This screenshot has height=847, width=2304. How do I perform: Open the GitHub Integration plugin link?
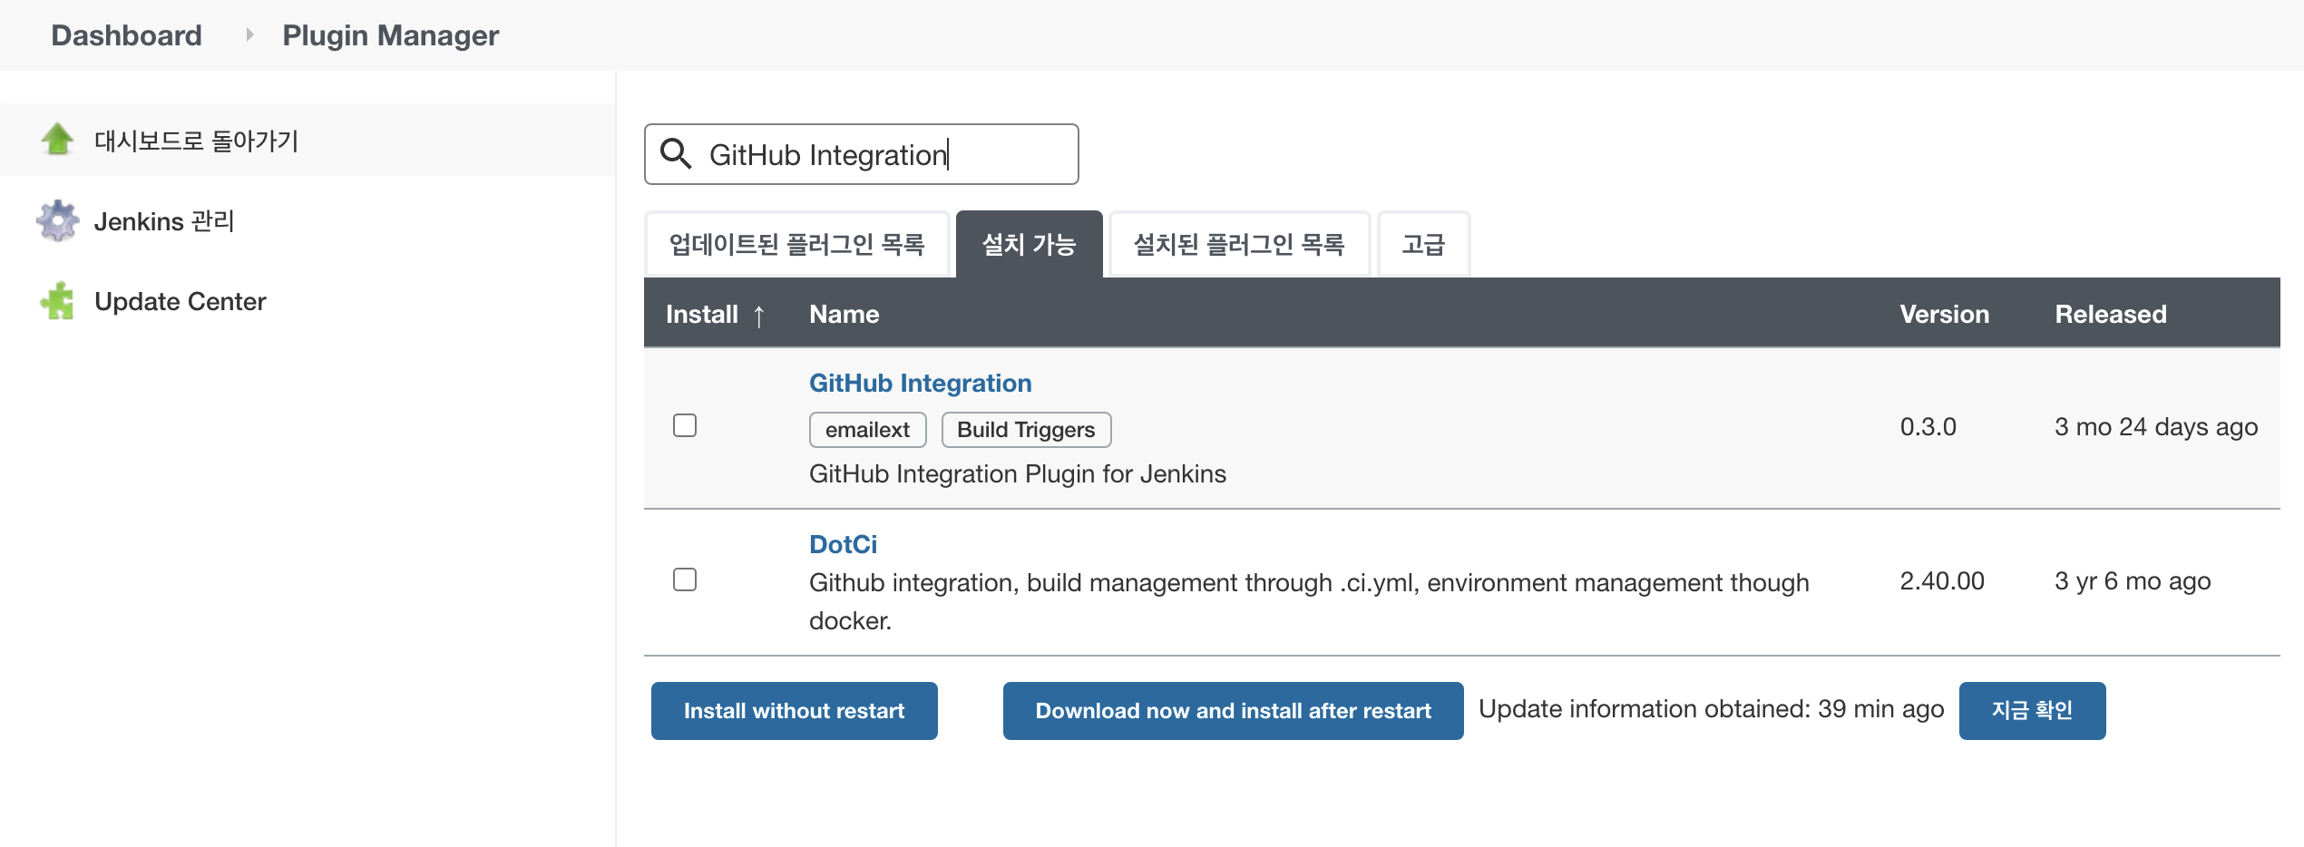coord(920,383)
